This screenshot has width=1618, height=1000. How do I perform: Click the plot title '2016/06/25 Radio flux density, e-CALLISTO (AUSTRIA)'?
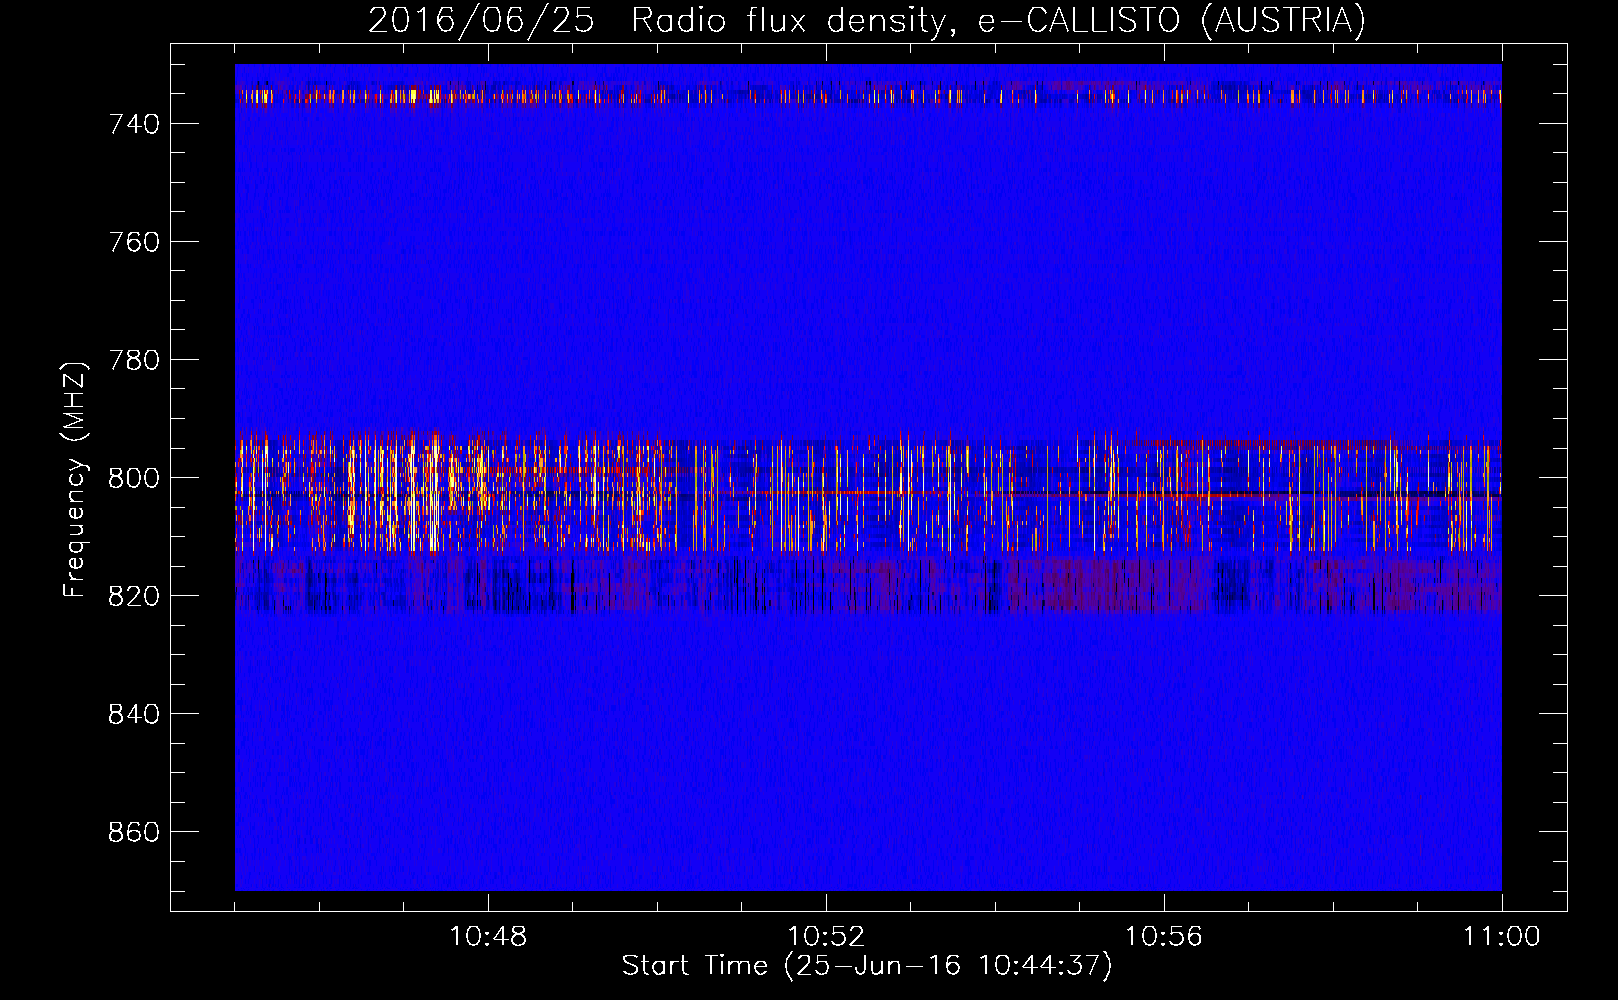[867, 20]
